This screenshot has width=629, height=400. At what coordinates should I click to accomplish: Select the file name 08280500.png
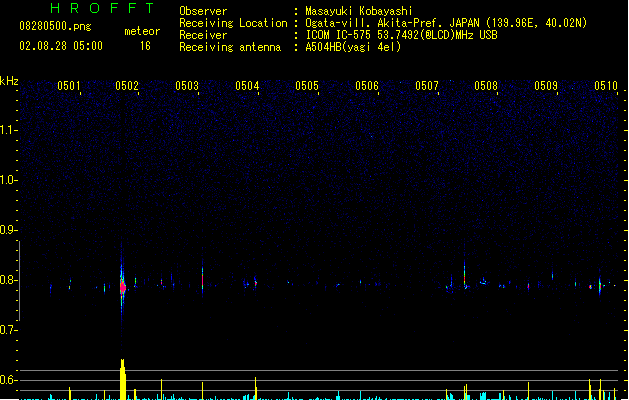point(55,26)
